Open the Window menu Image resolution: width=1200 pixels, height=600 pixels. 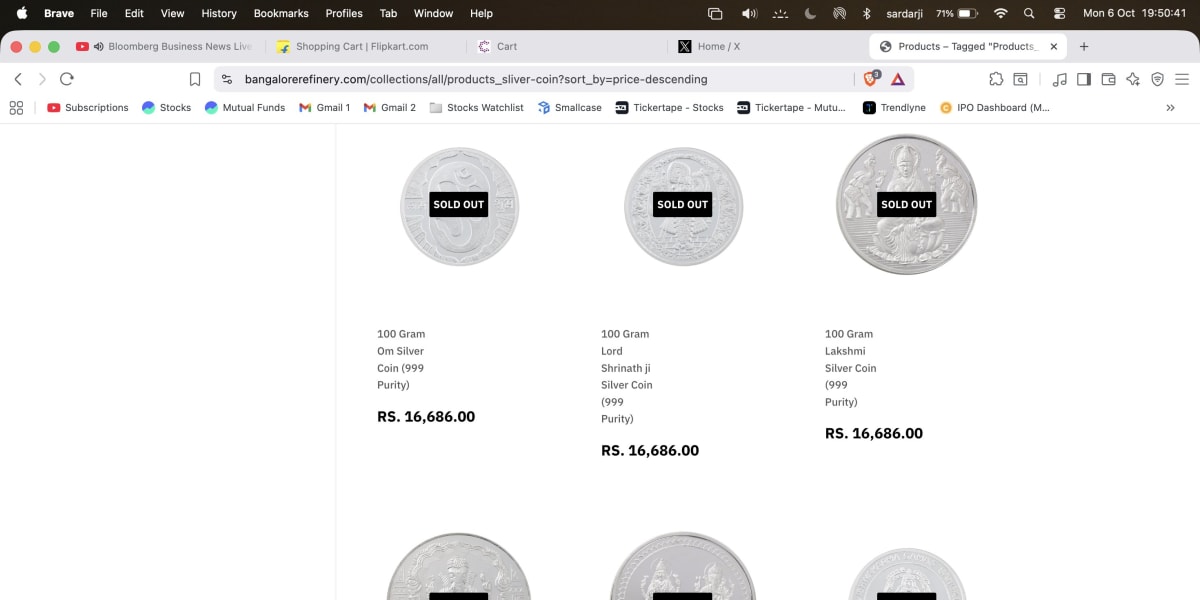tap(433, 13)
